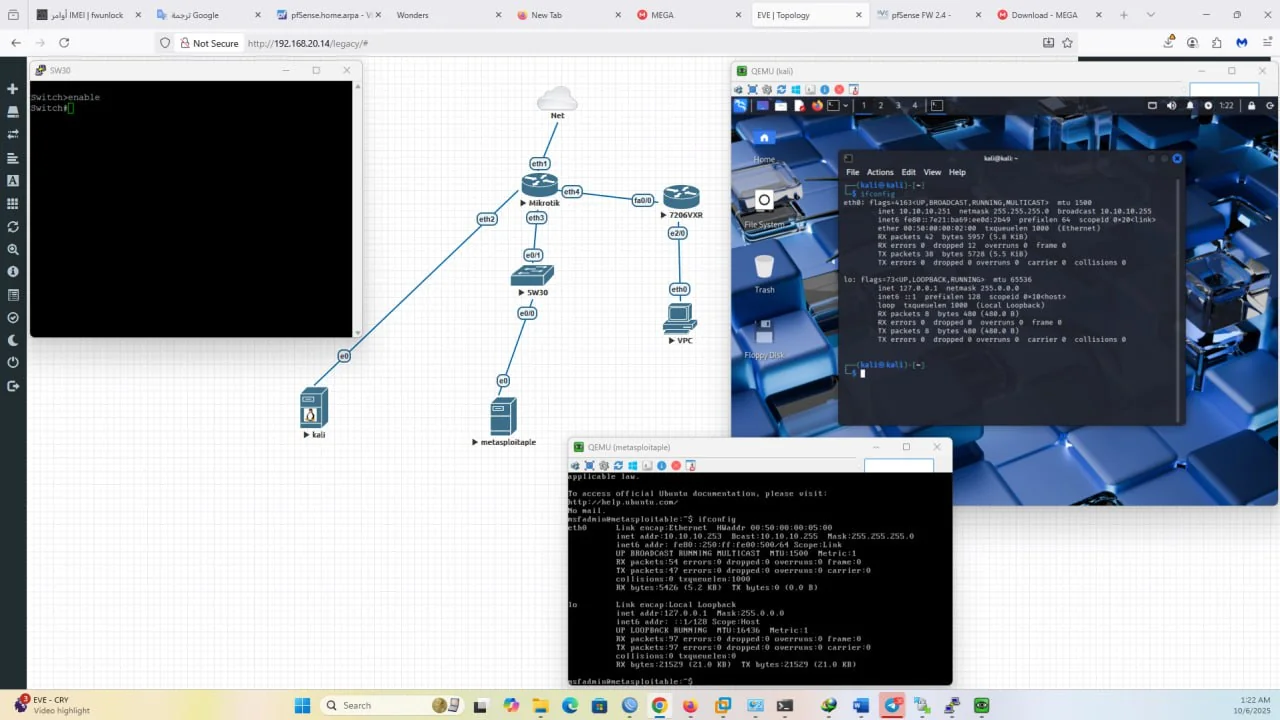The width and height of the screenshot is (1280, 720).
Task: Open the Kali dragon menu in the VM taskbar
Action: pyautogui.click(x=741, y=105)
